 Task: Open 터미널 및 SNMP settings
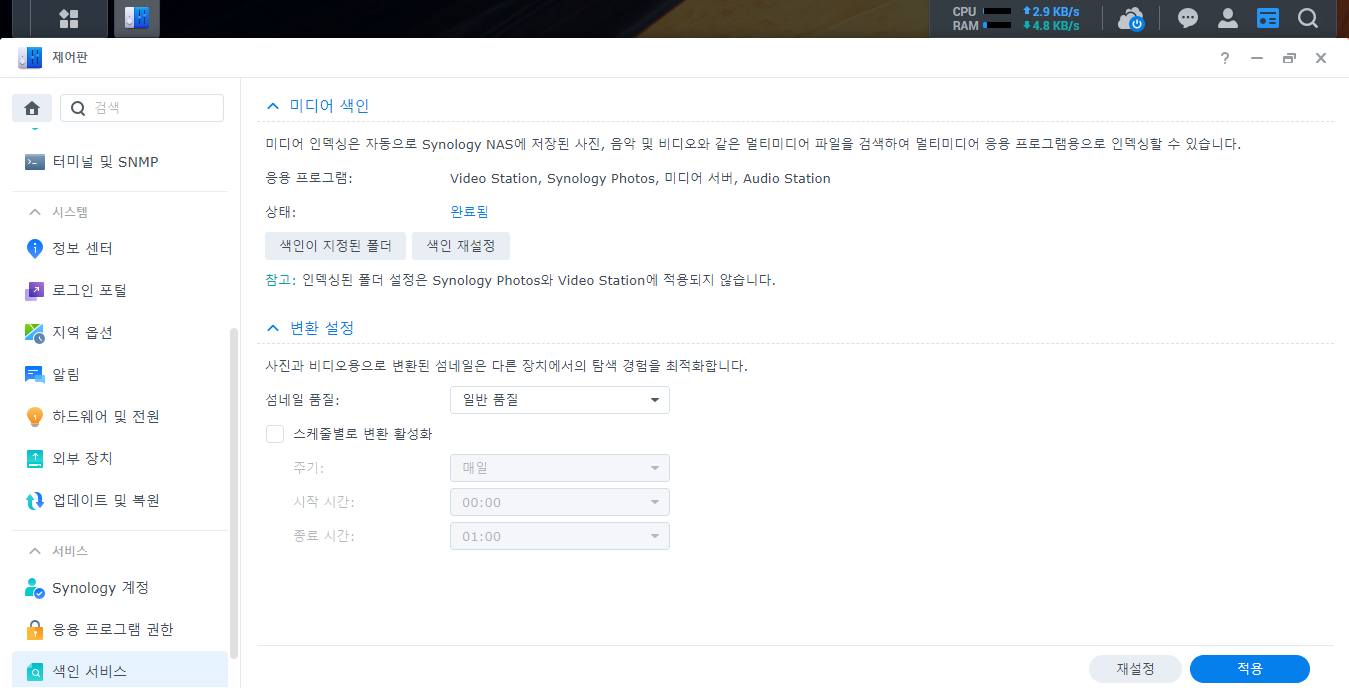pos(120,162)
